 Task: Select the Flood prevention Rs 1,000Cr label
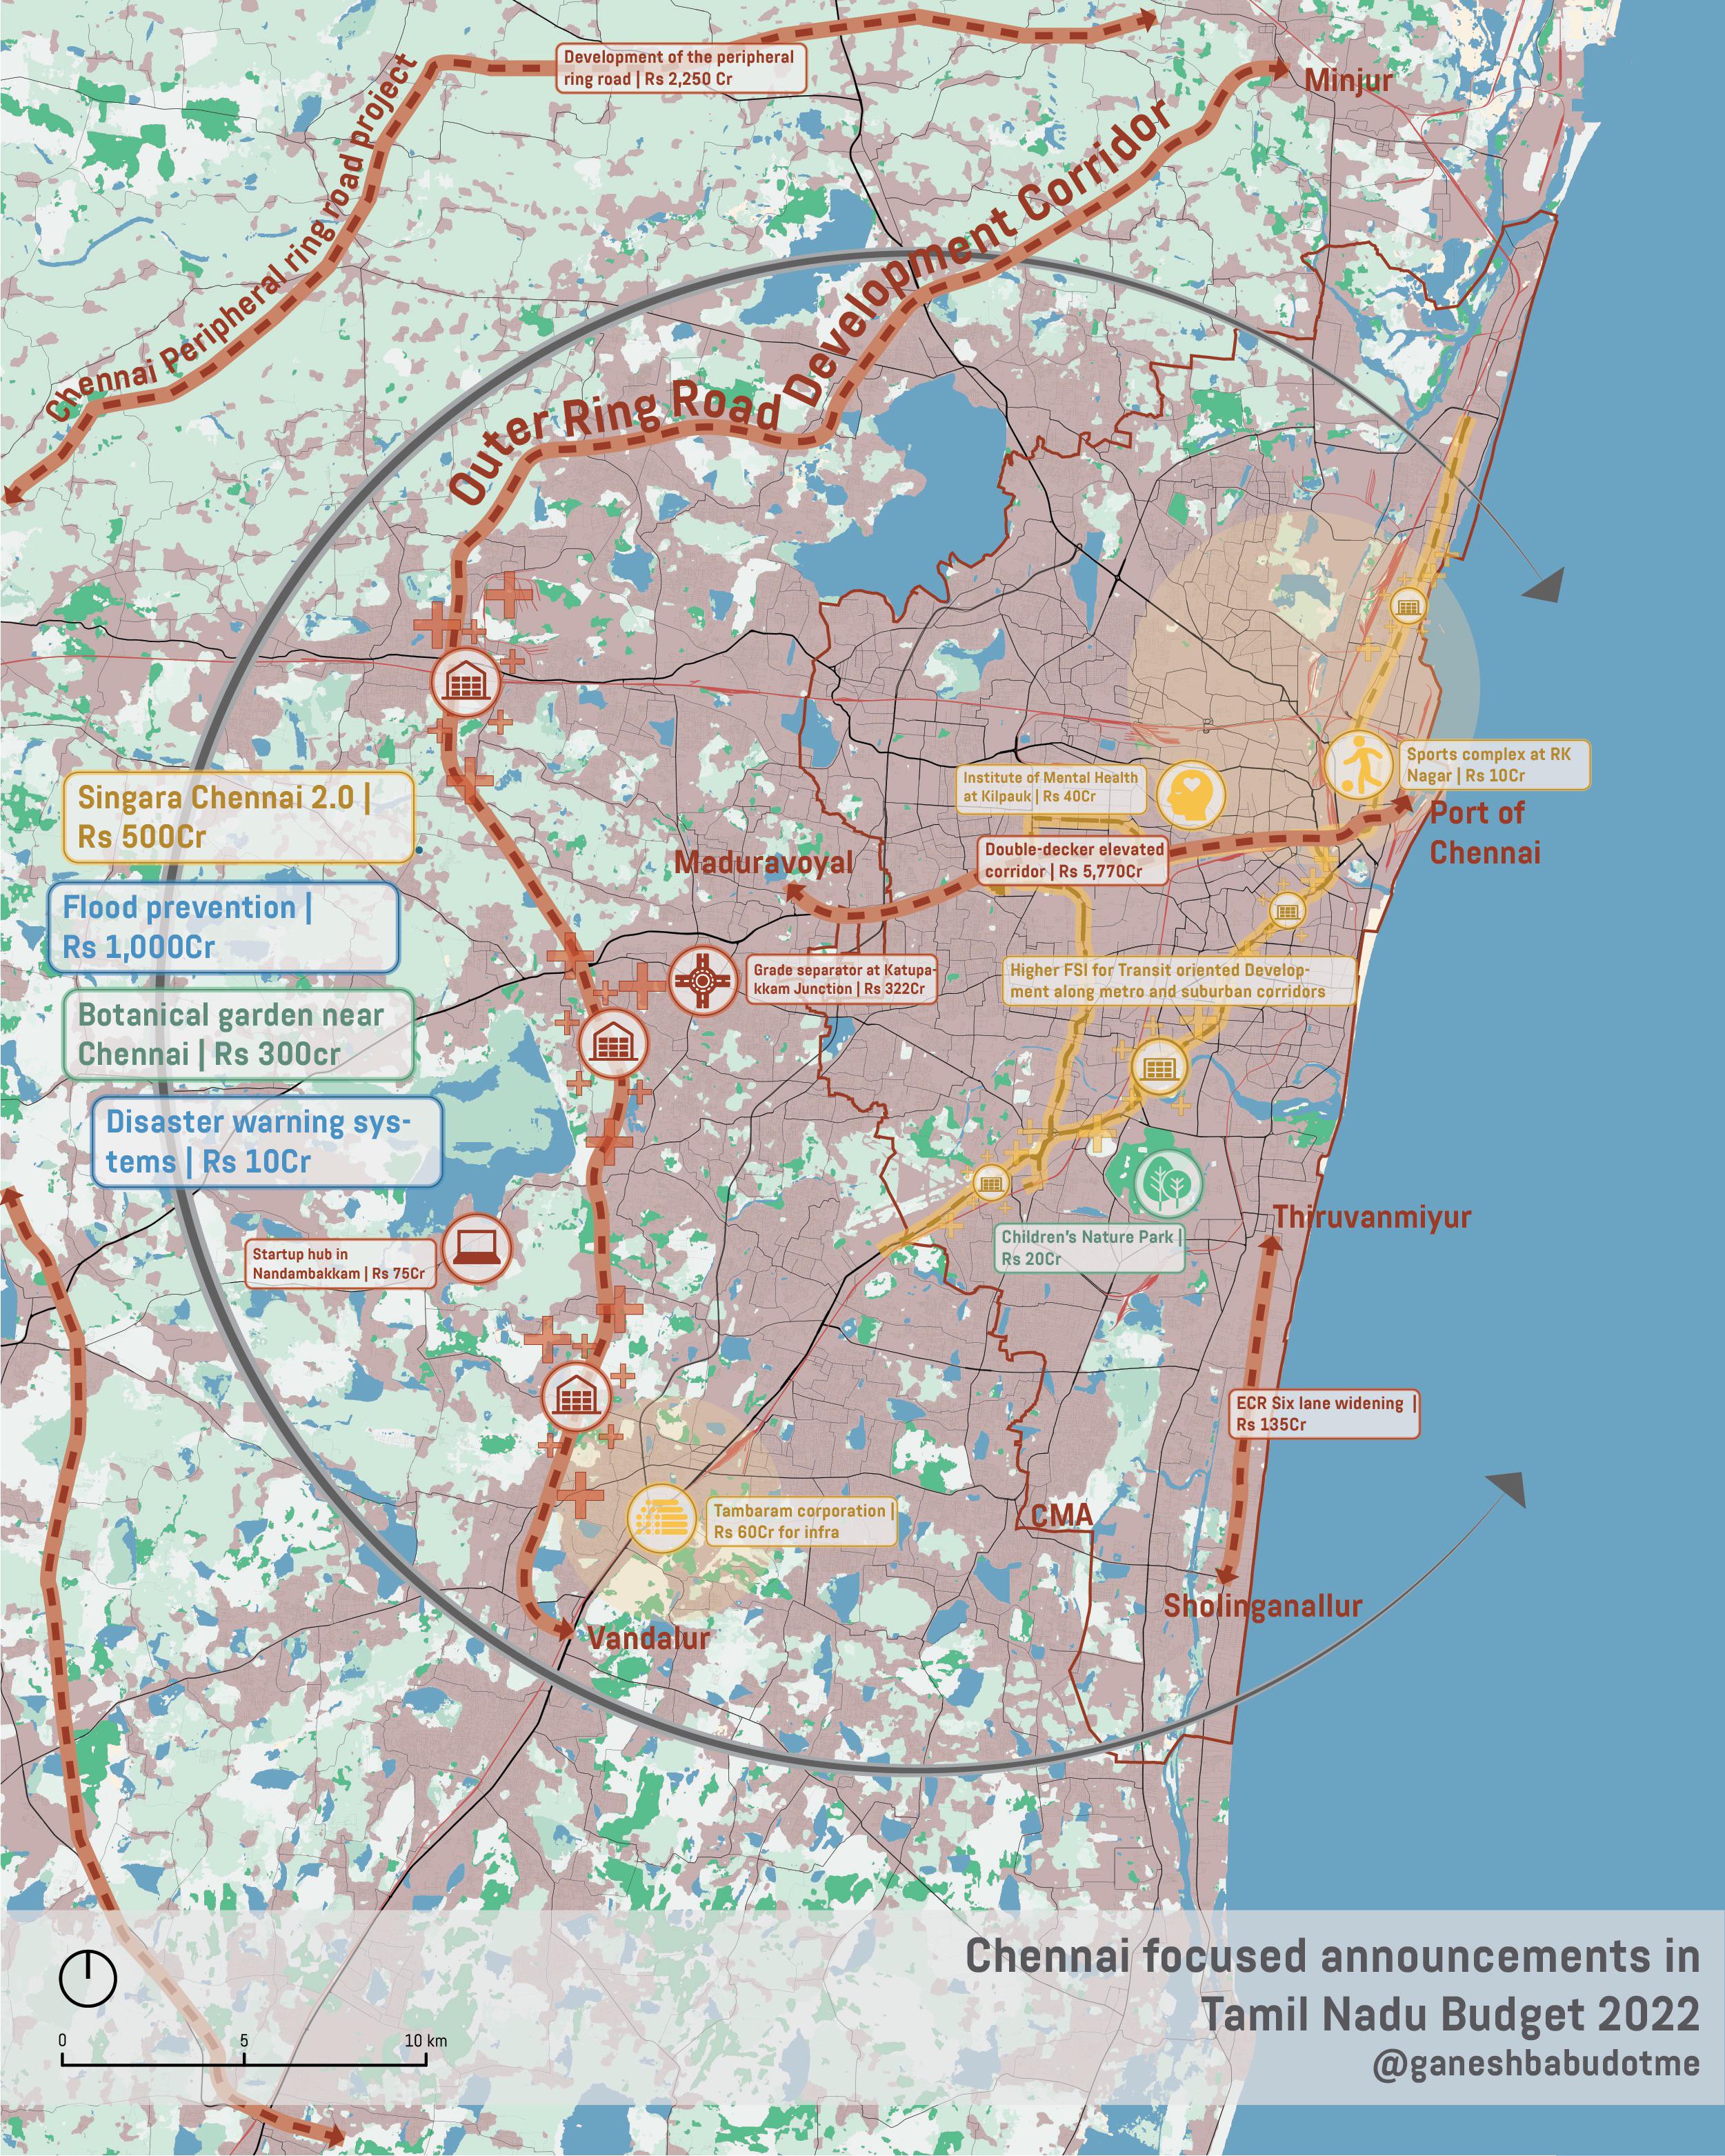pos(225,930)
